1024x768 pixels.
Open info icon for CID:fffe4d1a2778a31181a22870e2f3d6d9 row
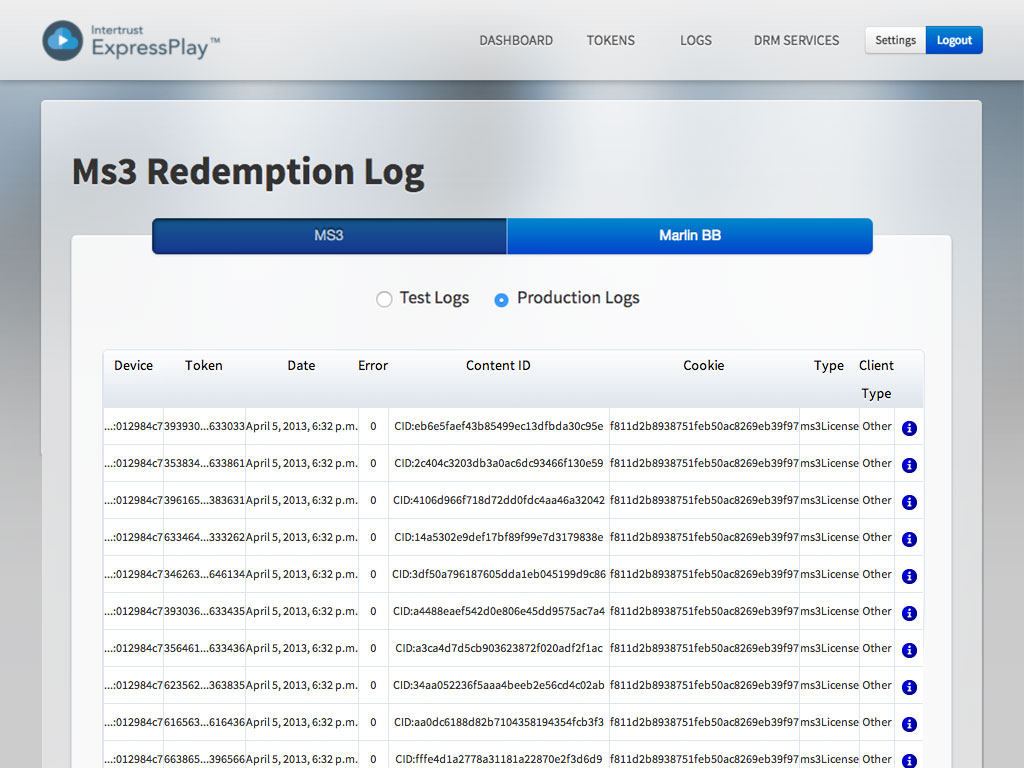(x=909, y=761)
